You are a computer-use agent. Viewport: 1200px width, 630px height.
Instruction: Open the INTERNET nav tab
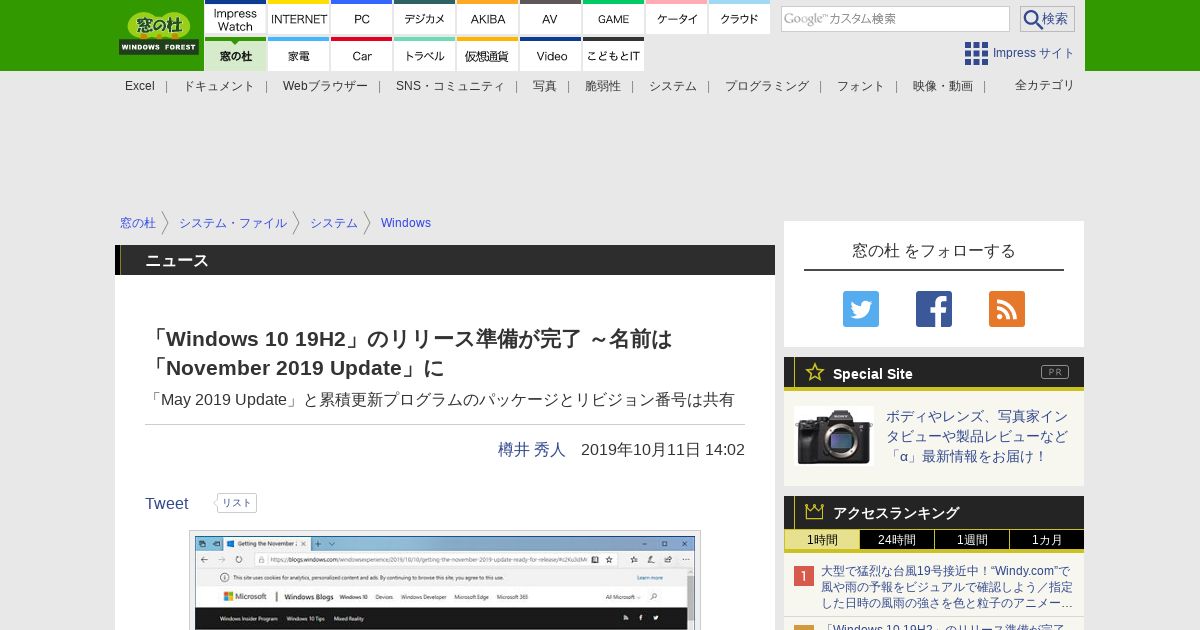[299, 17]
